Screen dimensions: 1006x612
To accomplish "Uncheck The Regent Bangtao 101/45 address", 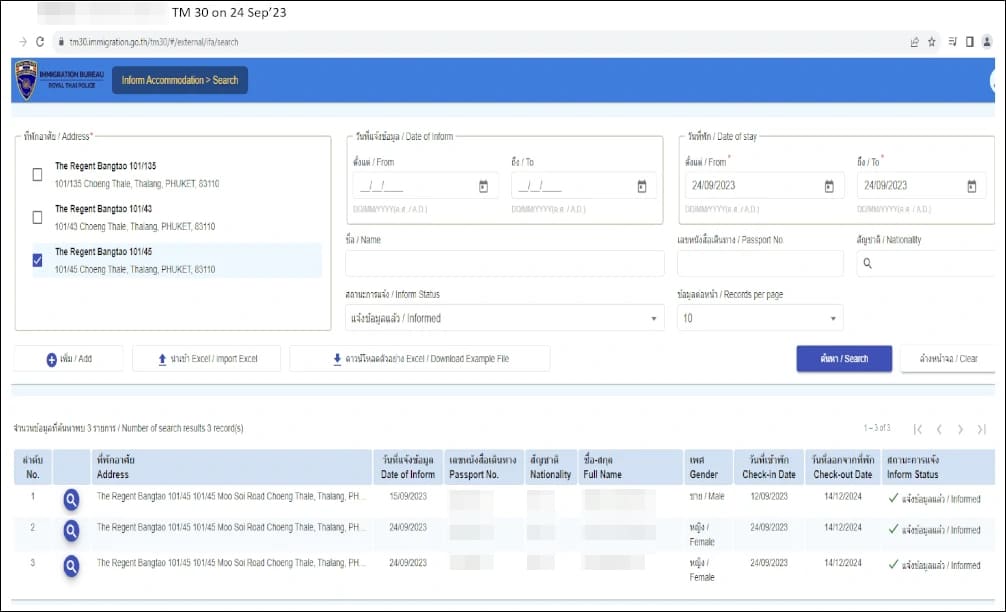I will click(x=37, y=260).
